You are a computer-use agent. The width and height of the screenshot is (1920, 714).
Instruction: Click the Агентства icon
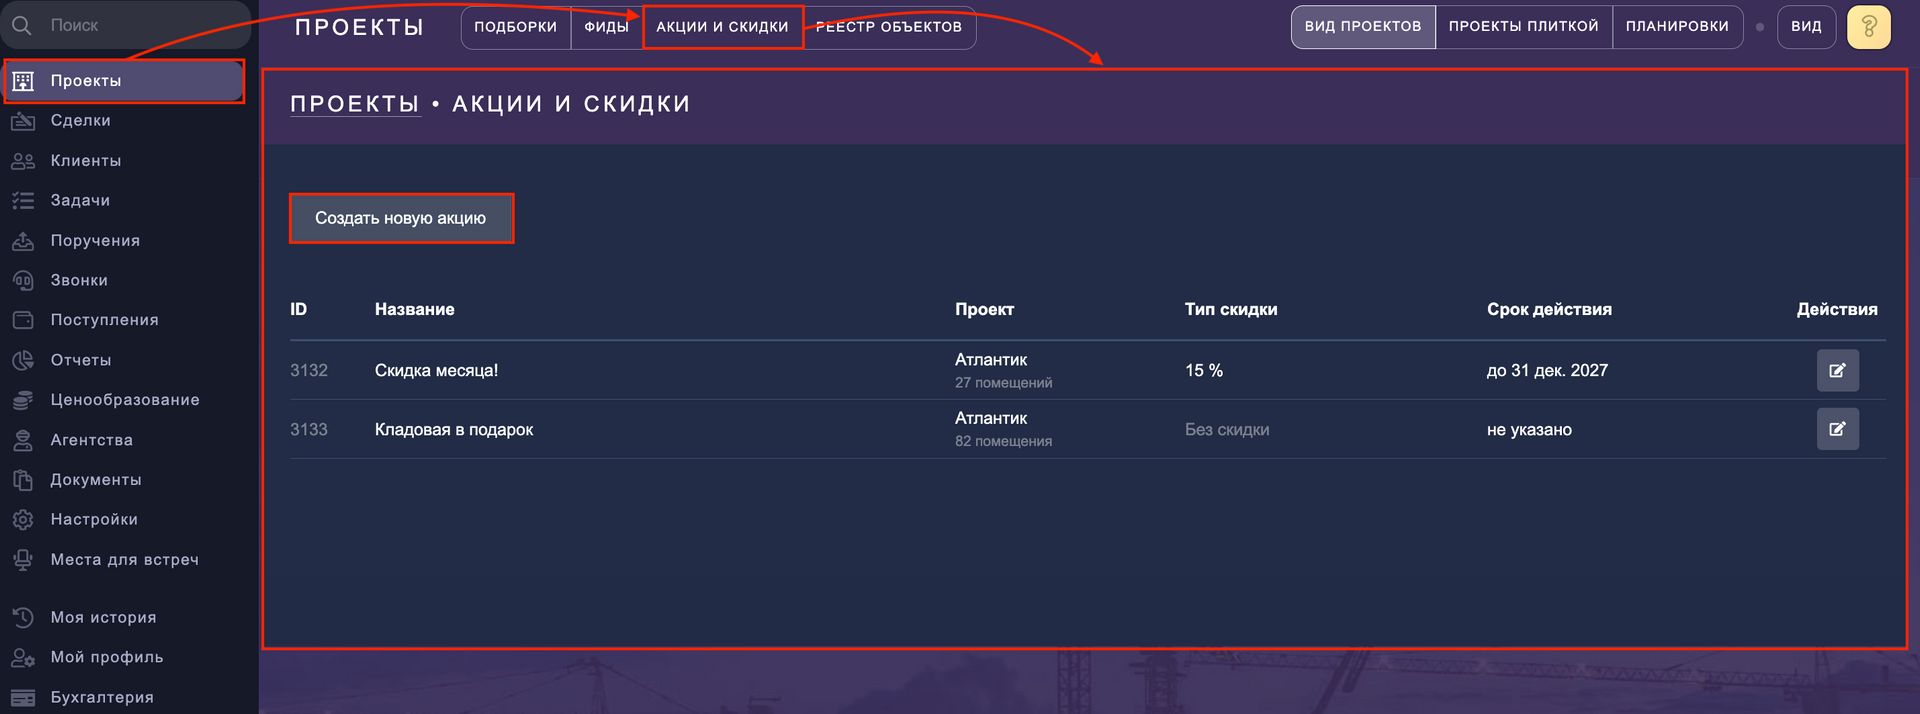[x=23, y=440]
